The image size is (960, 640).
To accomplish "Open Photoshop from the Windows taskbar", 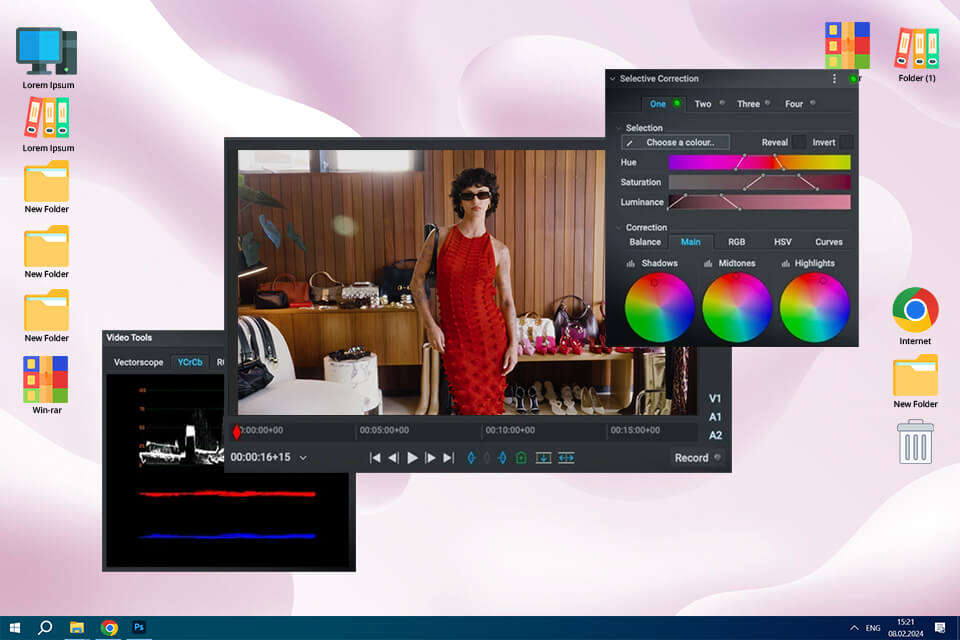I will click(140, 628).
